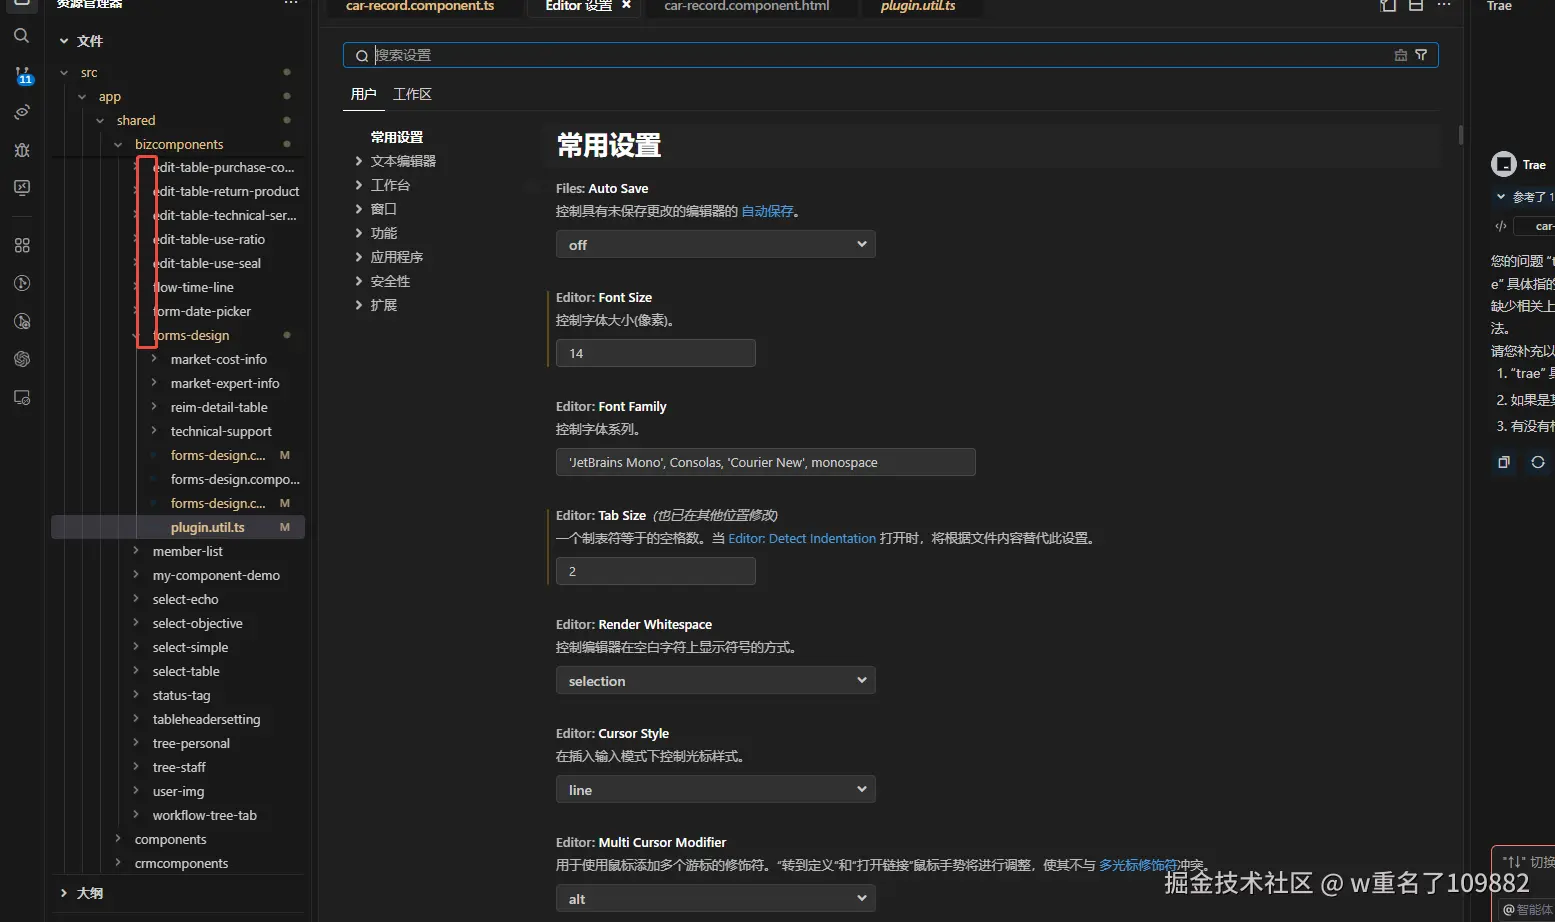Expand the 文本编辑器 settings category
This screenshot has height=922, width=1555.
point(403,161)
